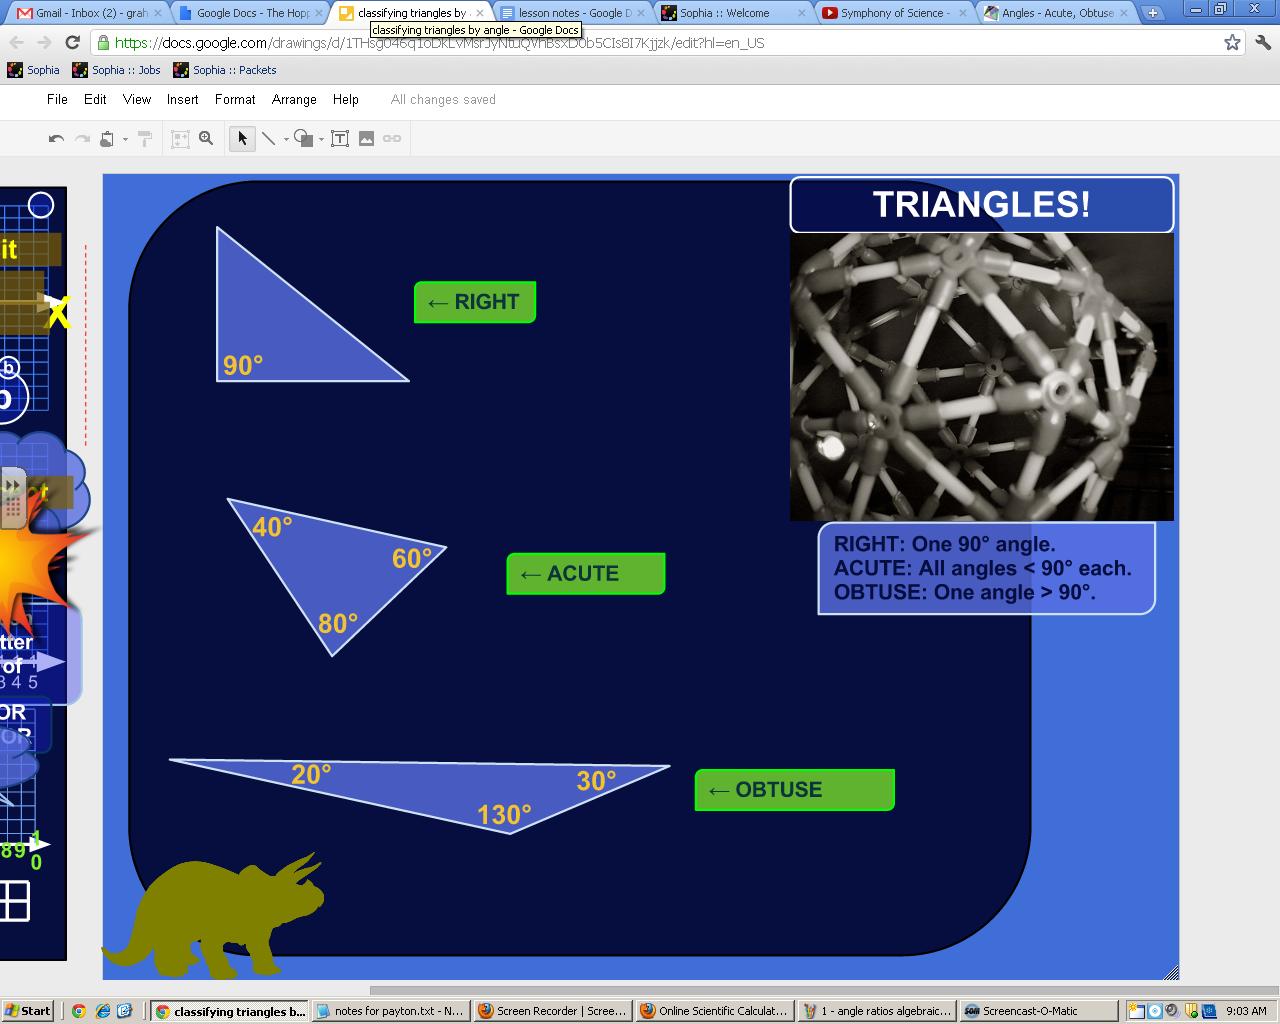Open the Sophia :: Packets bookmark
This screenshot has height=1024, width=1280.
point(225,70)
